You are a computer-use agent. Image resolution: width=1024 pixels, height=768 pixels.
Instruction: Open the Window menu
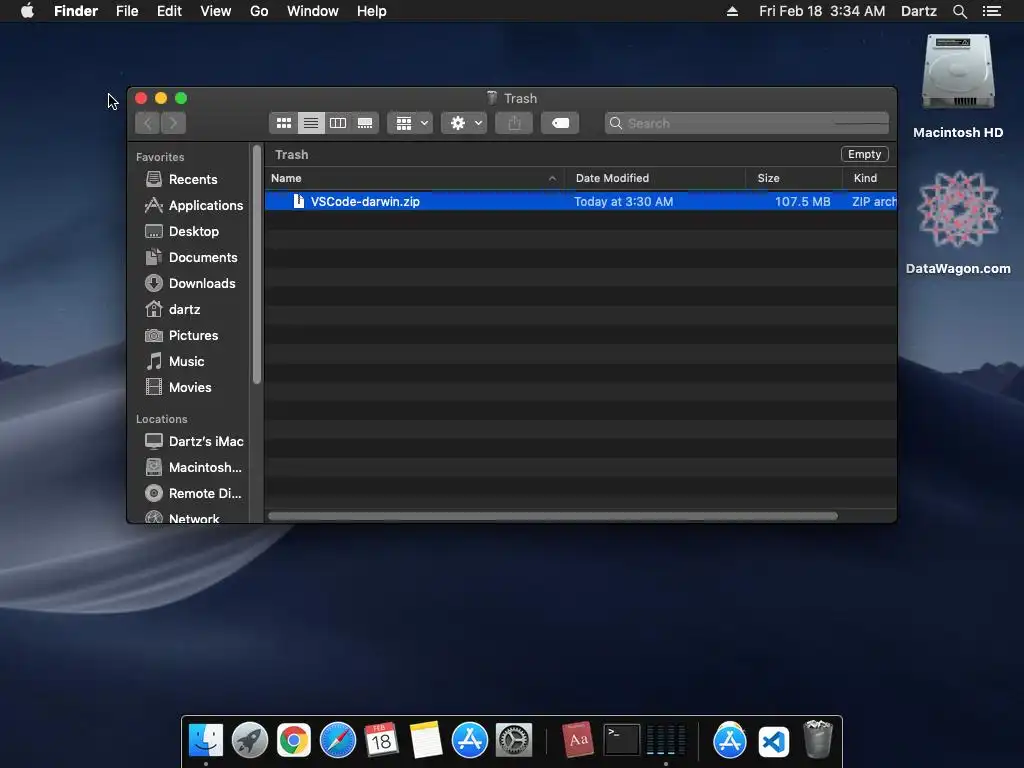[313, 11]
